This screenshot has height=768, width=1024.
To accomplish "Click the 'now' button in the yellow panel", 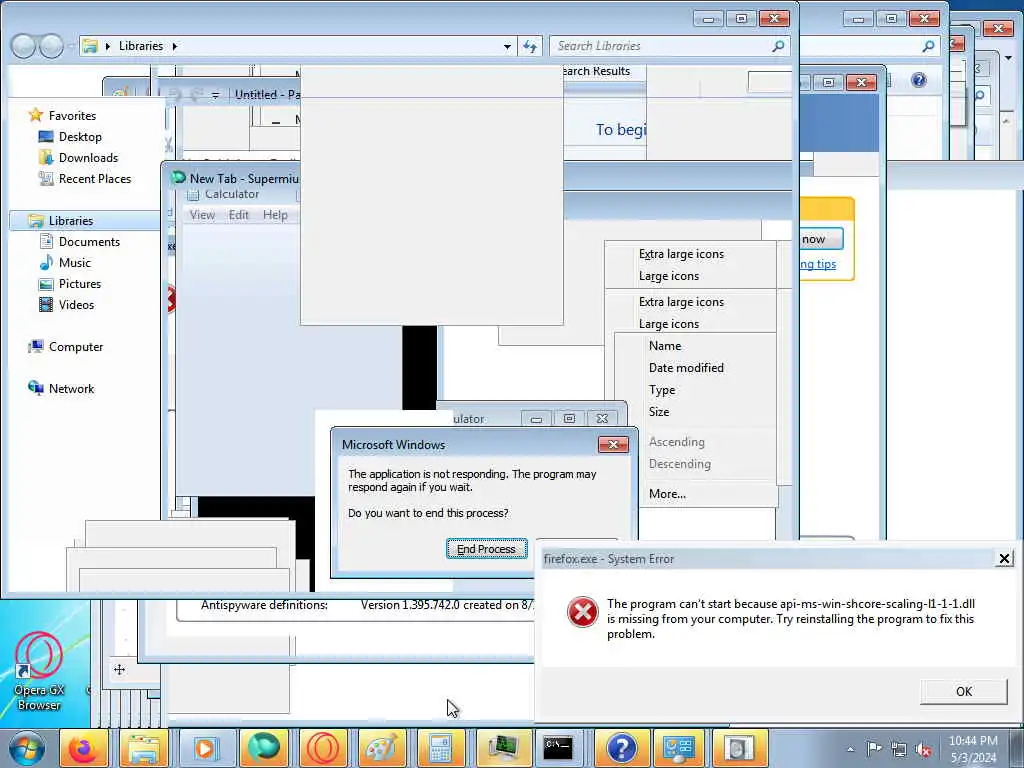I will coord(822,239).
